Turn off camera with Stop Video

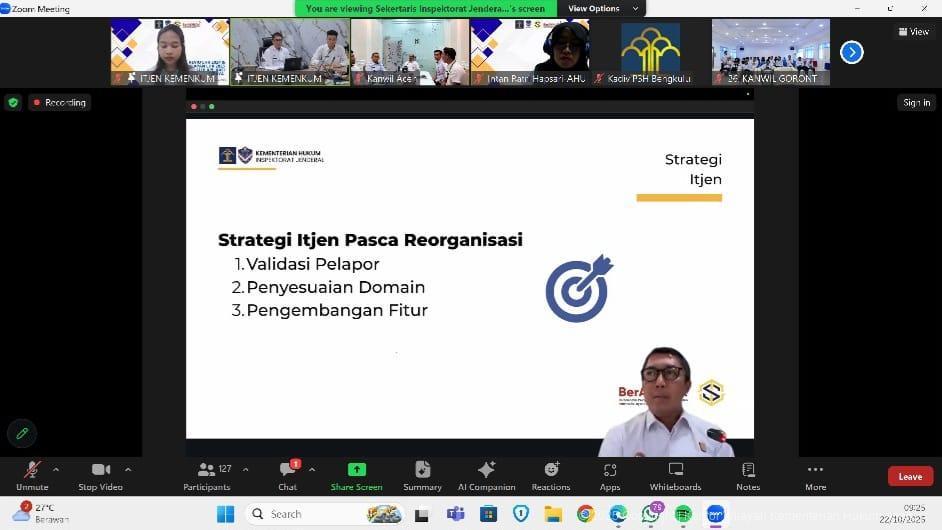(x=100, y=475)
